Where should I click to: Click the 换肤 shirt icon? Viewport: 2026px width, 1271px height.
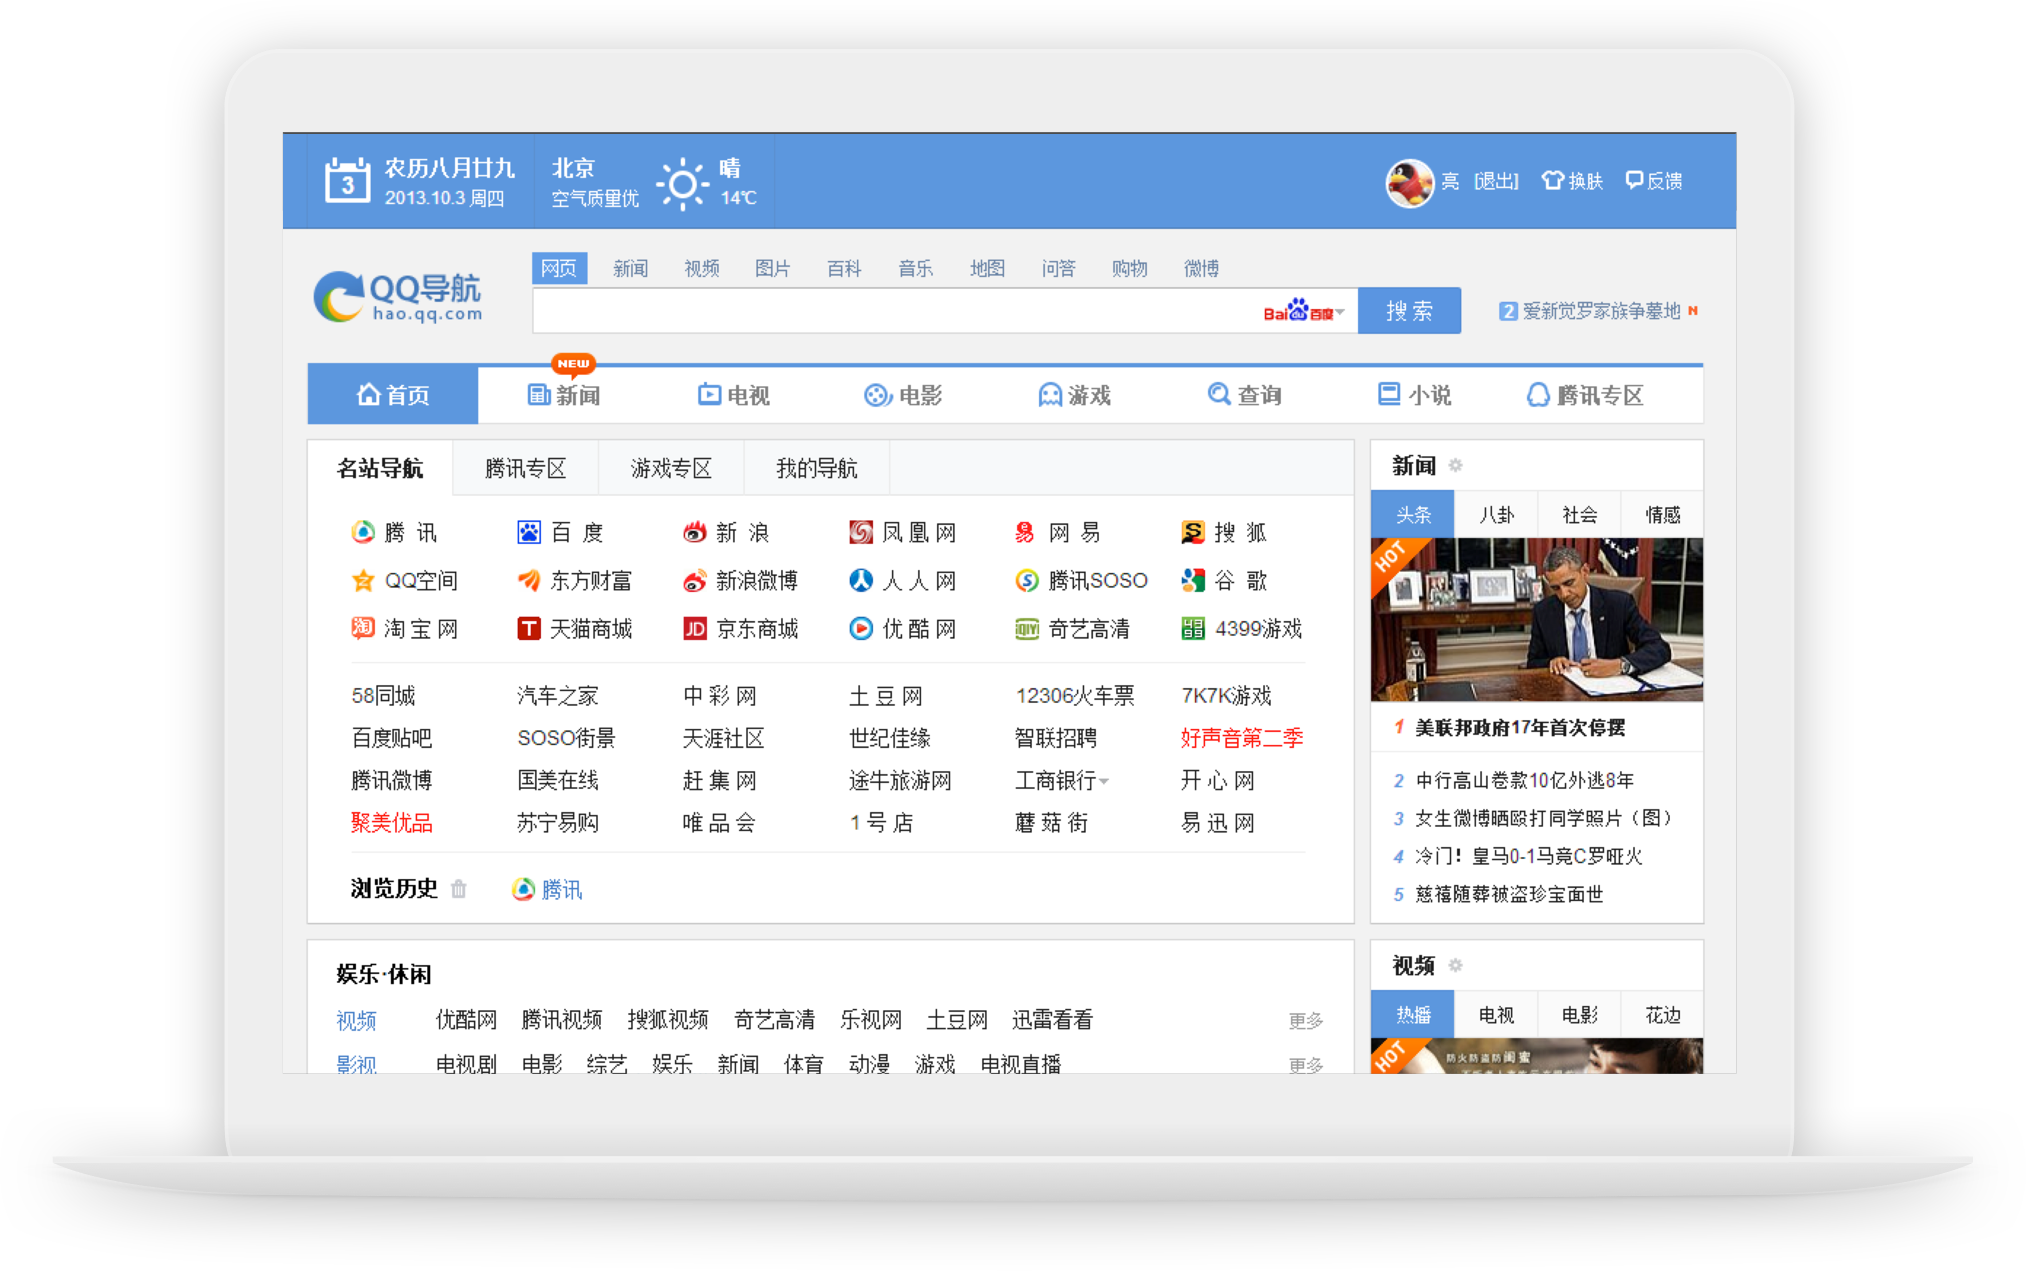click(x=1552, y=180)
